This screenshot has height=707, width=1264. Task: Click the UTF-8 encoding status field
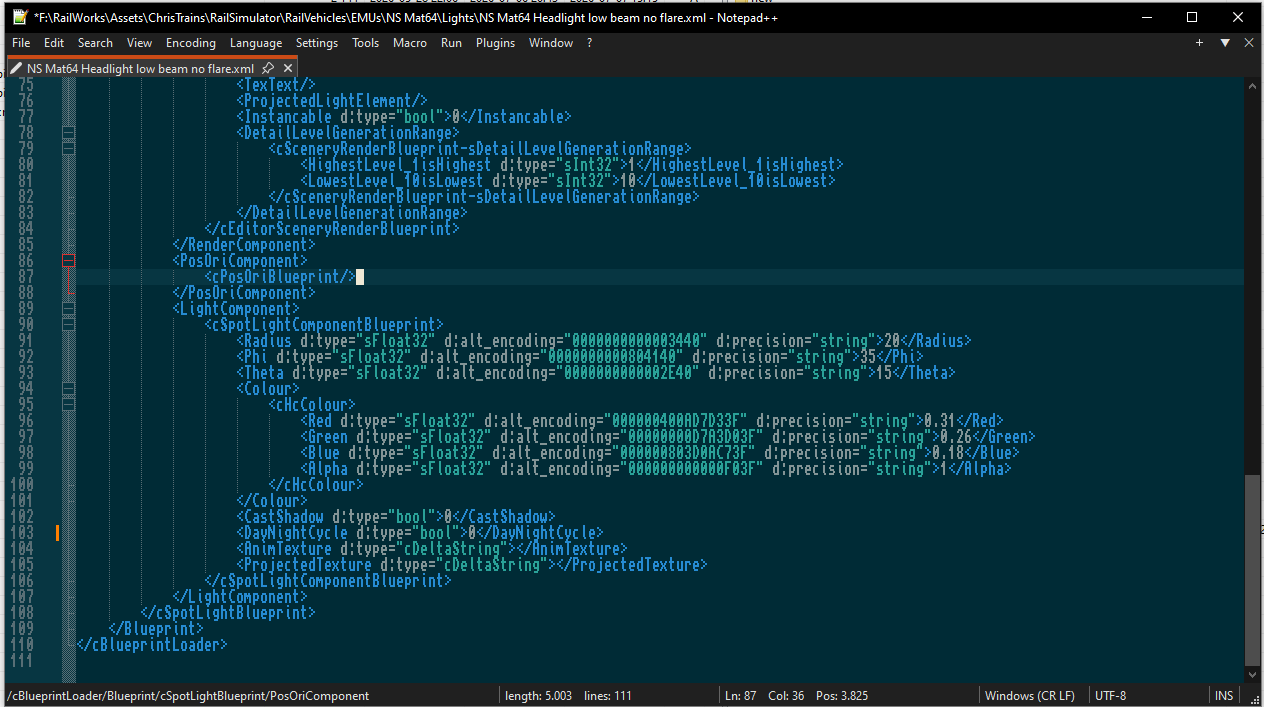coord(1110,695)
